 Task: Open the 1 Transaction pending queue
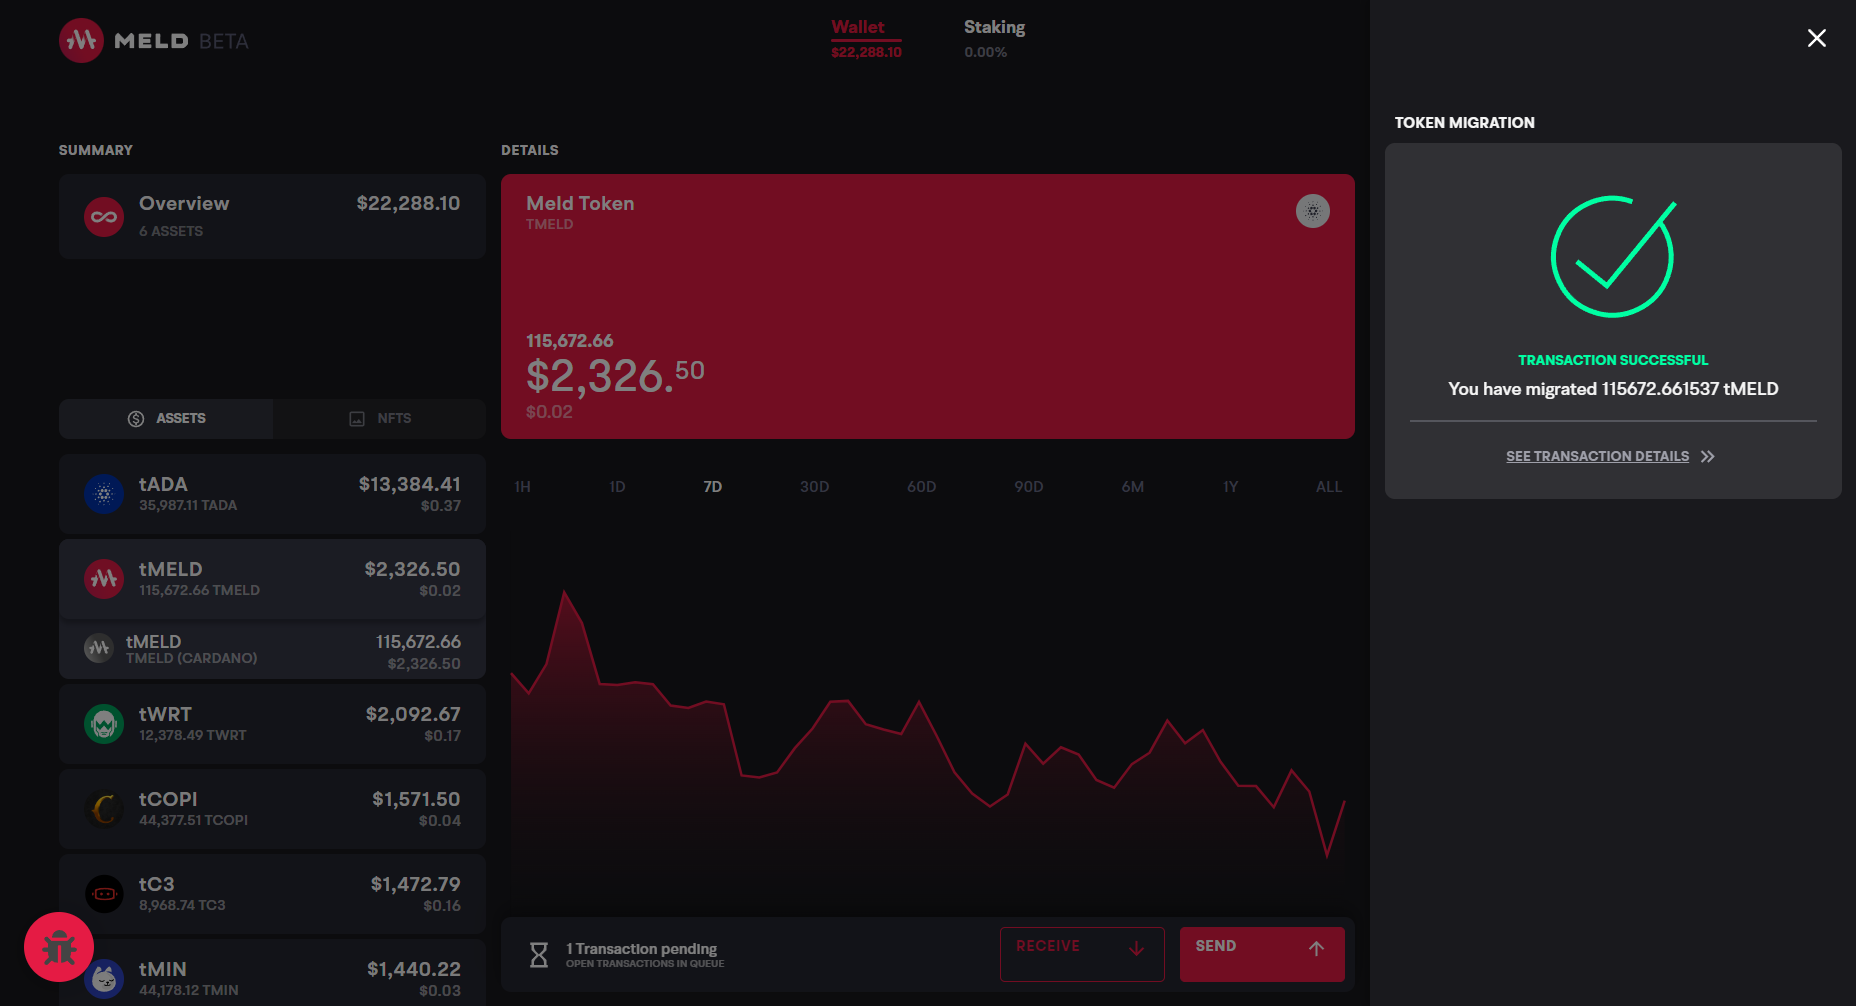tap(645, 955)
